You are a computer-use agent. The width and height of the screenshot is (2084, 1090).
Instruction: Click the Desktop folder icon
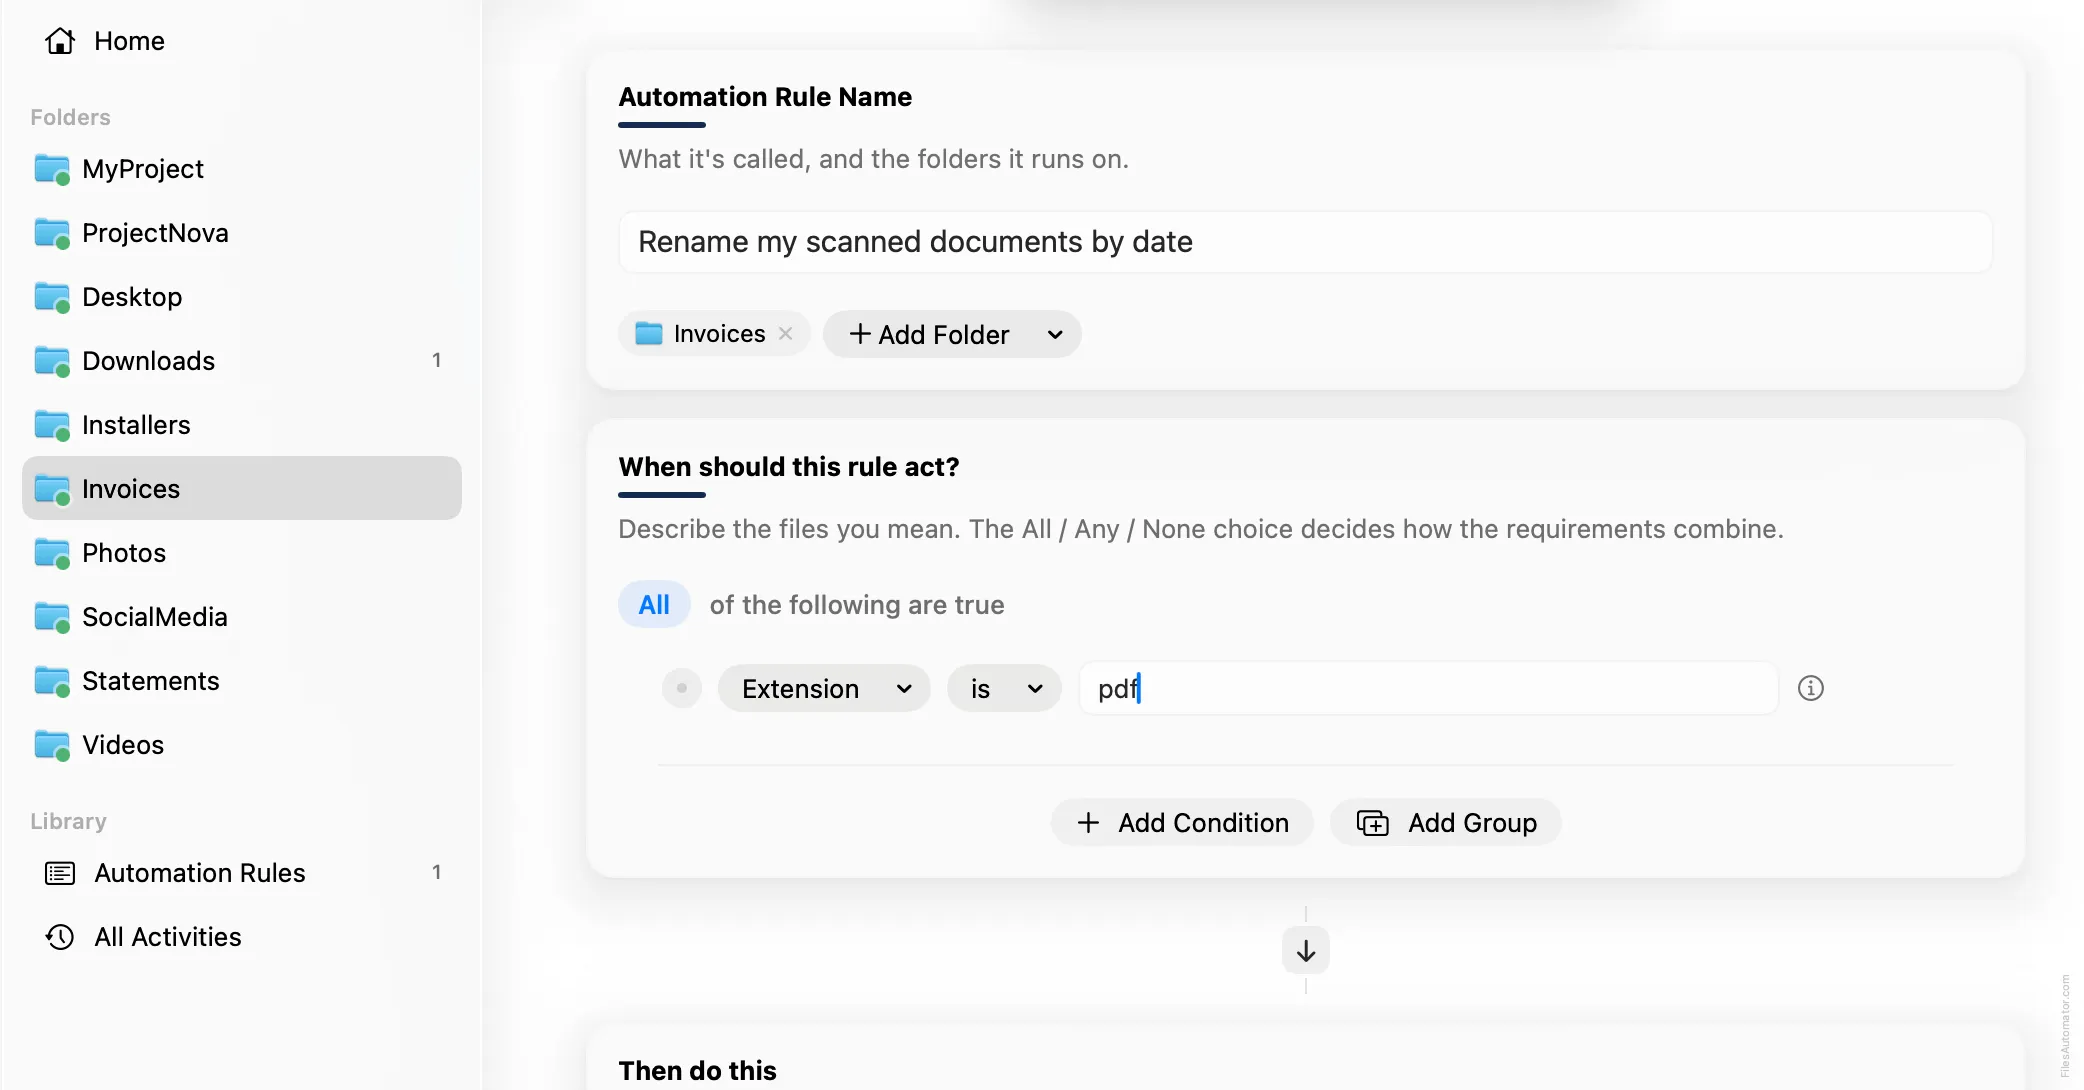point(52,297)
